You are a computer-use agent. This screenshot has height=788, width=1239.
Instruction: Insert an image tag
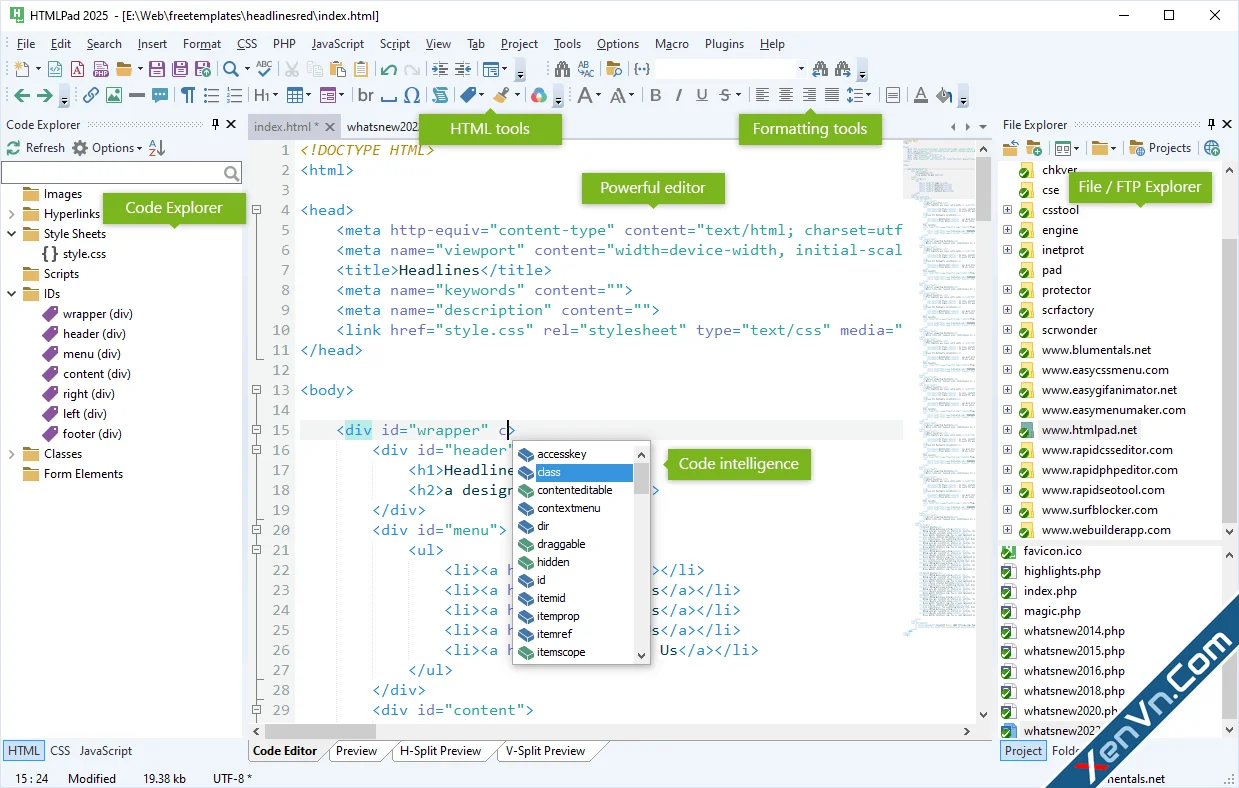click(114, 95)
